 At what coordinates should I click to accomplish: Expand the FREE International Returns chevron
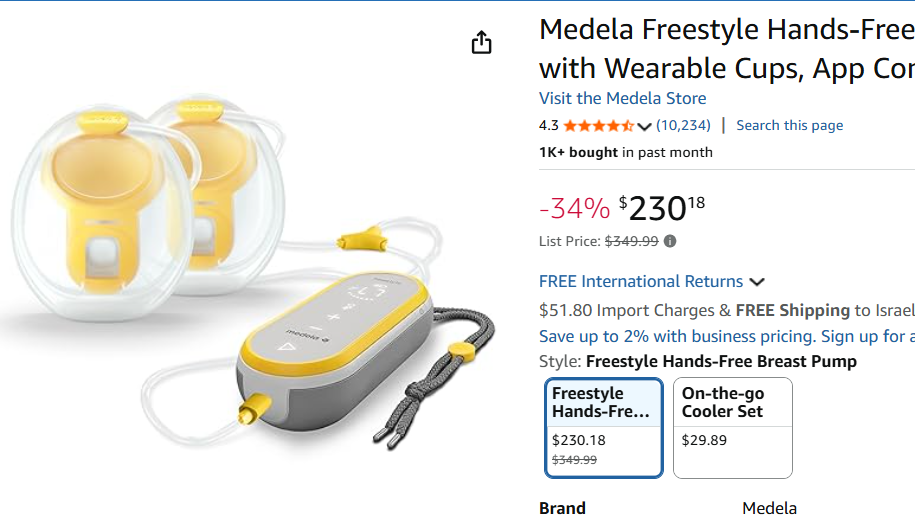coord(757,282)
